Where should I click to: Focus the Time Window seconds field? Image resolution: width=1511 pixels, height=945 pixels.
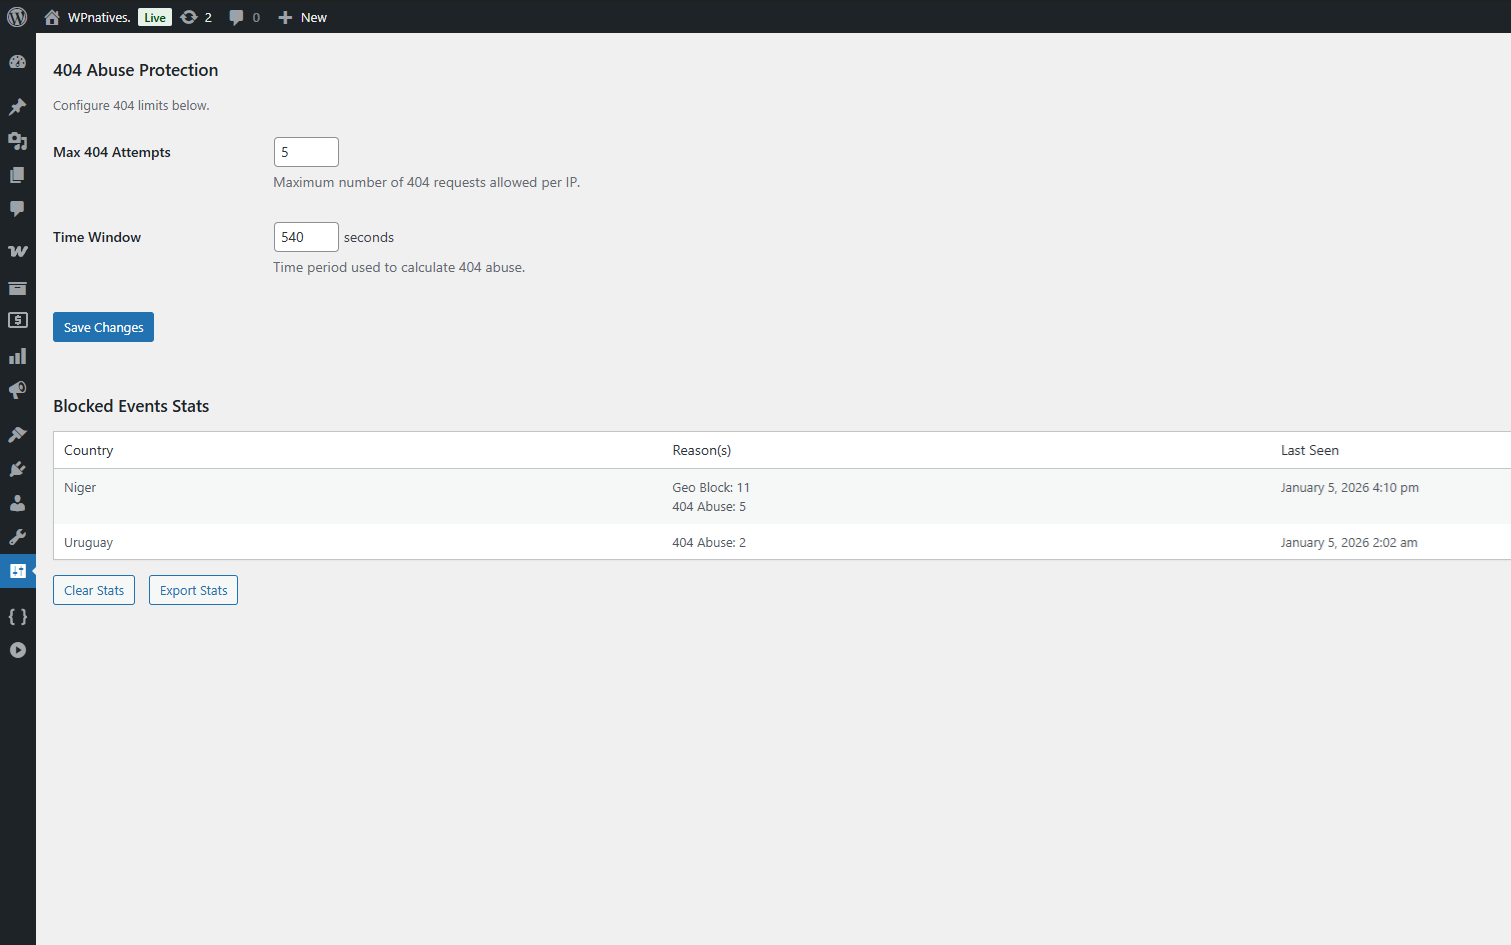[306, 237]
